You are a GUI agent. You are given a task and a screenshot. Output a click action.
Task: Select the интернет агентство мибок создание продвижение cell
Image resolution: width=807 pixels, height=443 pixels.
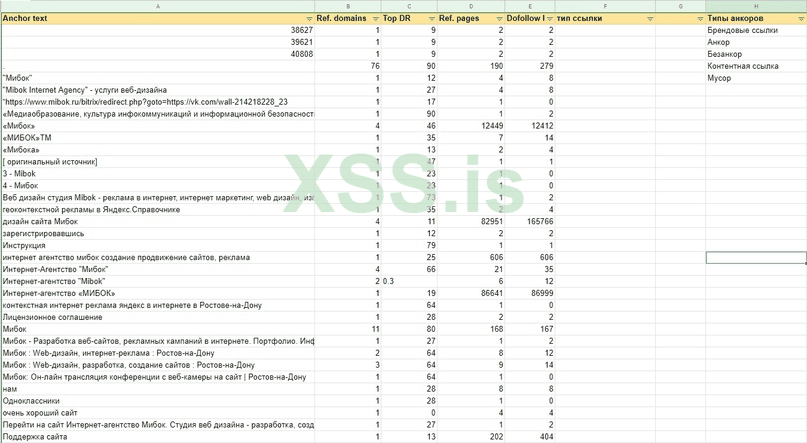pos(158,257)
